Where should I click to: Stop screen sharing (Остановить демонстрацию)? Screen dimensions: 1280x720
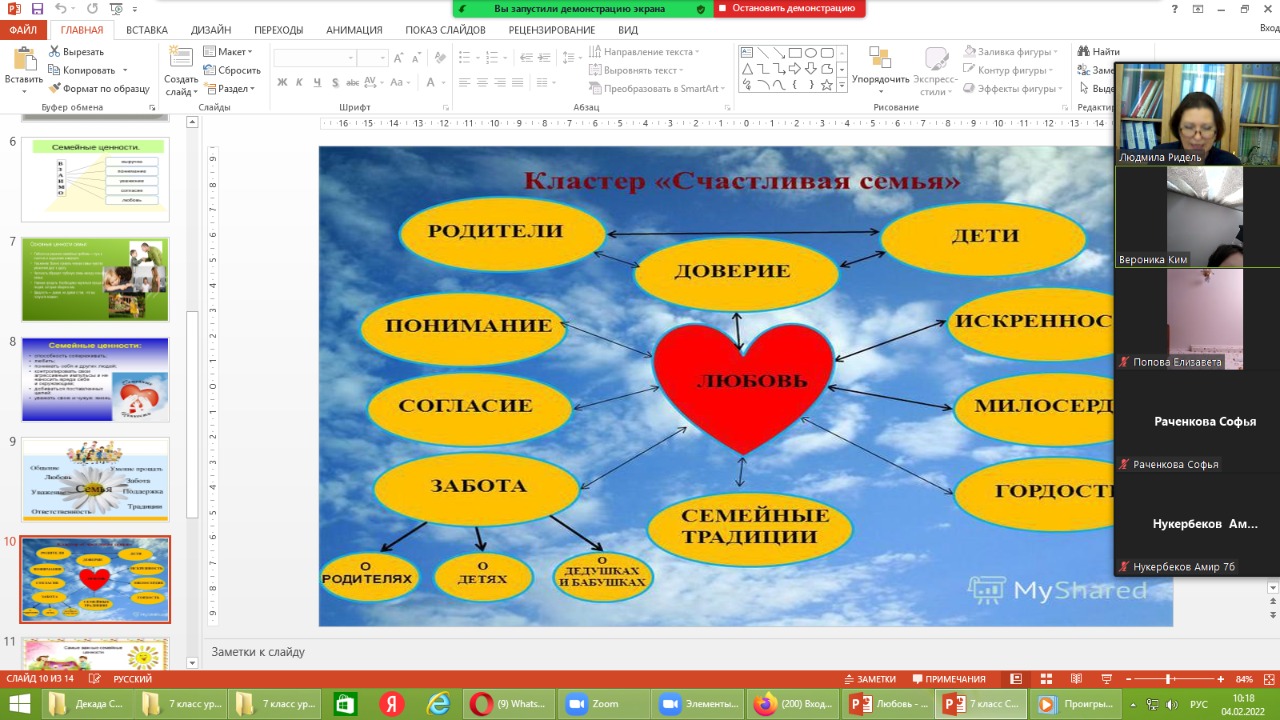(790, 8)
